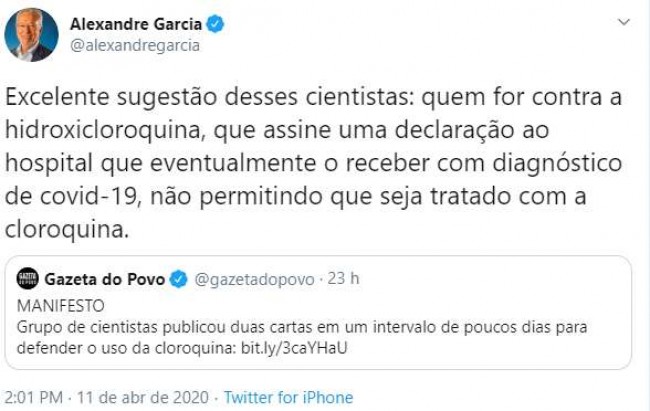Open the @alexandregarcia handle
The height and width of the screenshot is (411, 650).
point(134,45)
